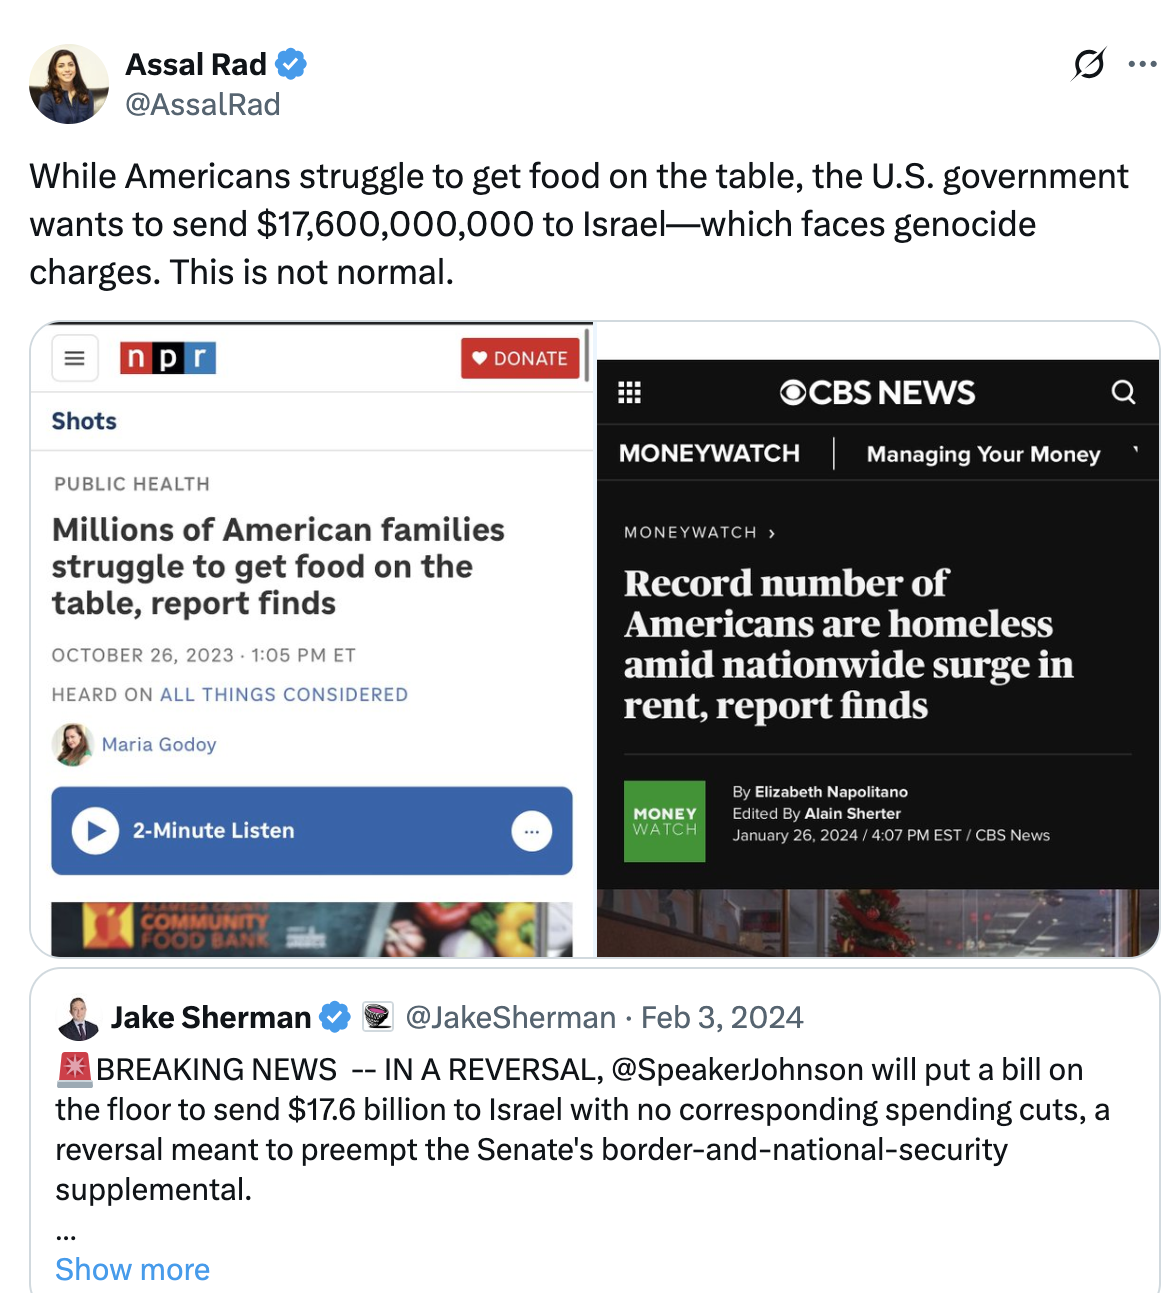The image size is (1175, 1293).
Task: Click the NPR logo
Action: pos(168,358)
